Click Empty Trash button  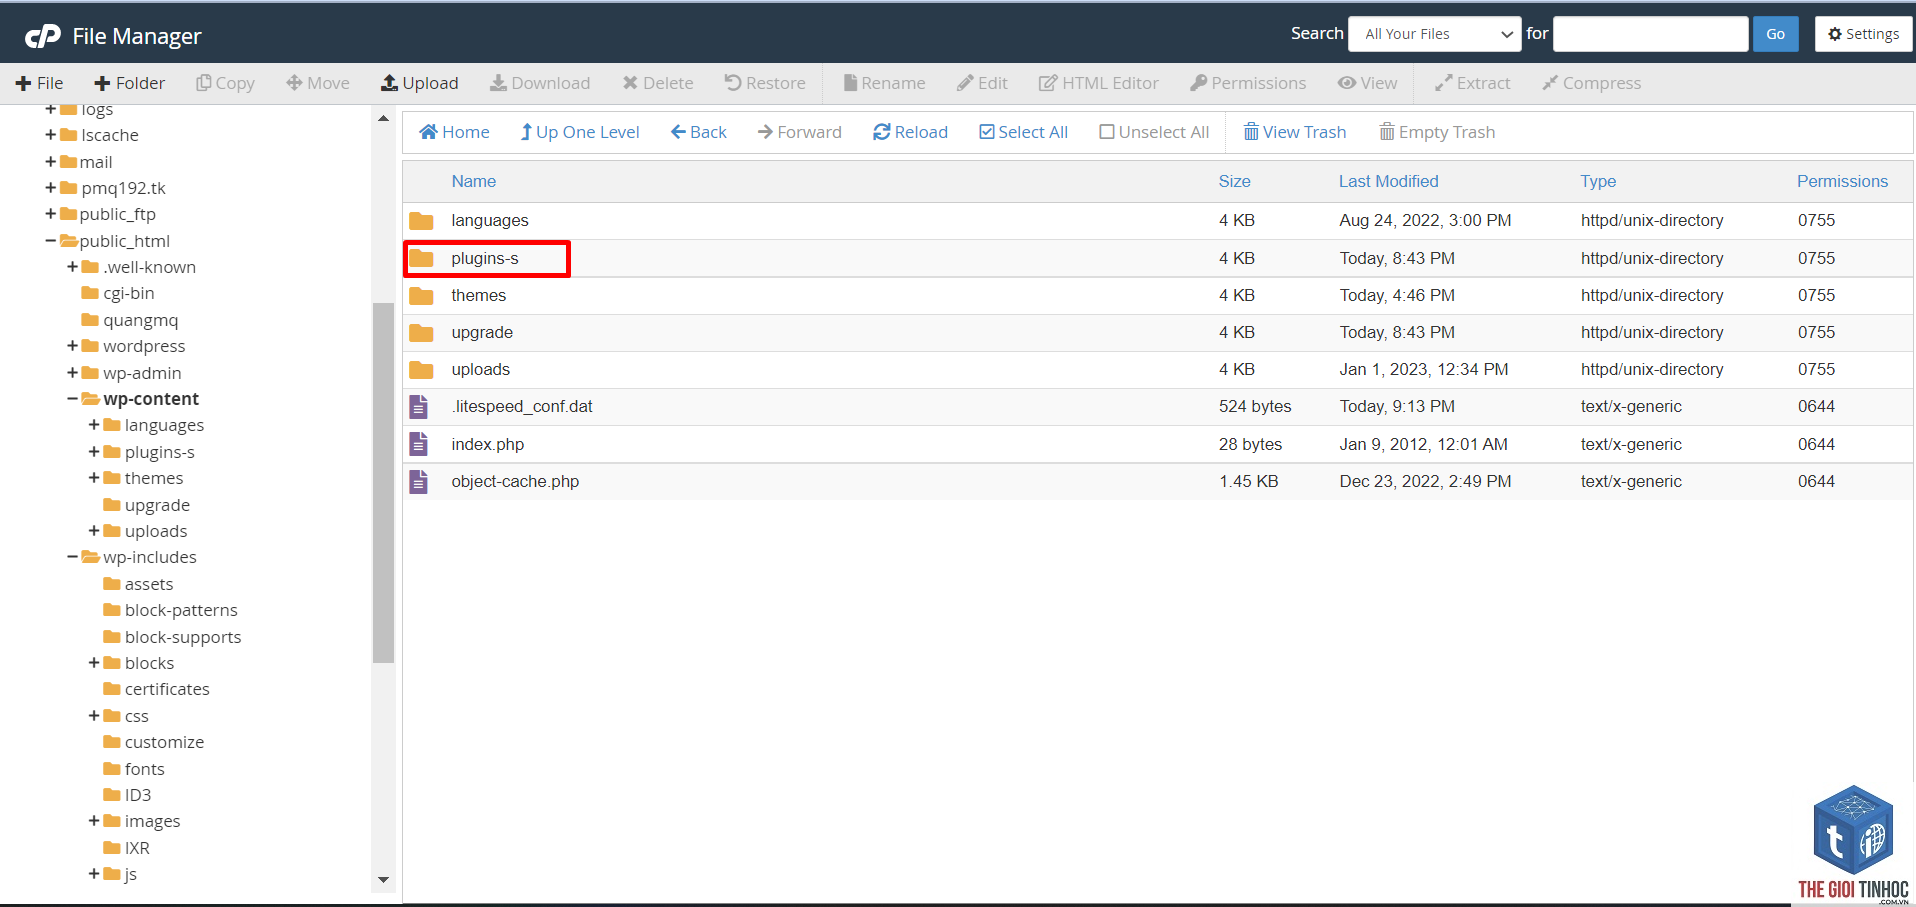(x=1437, y=132)
